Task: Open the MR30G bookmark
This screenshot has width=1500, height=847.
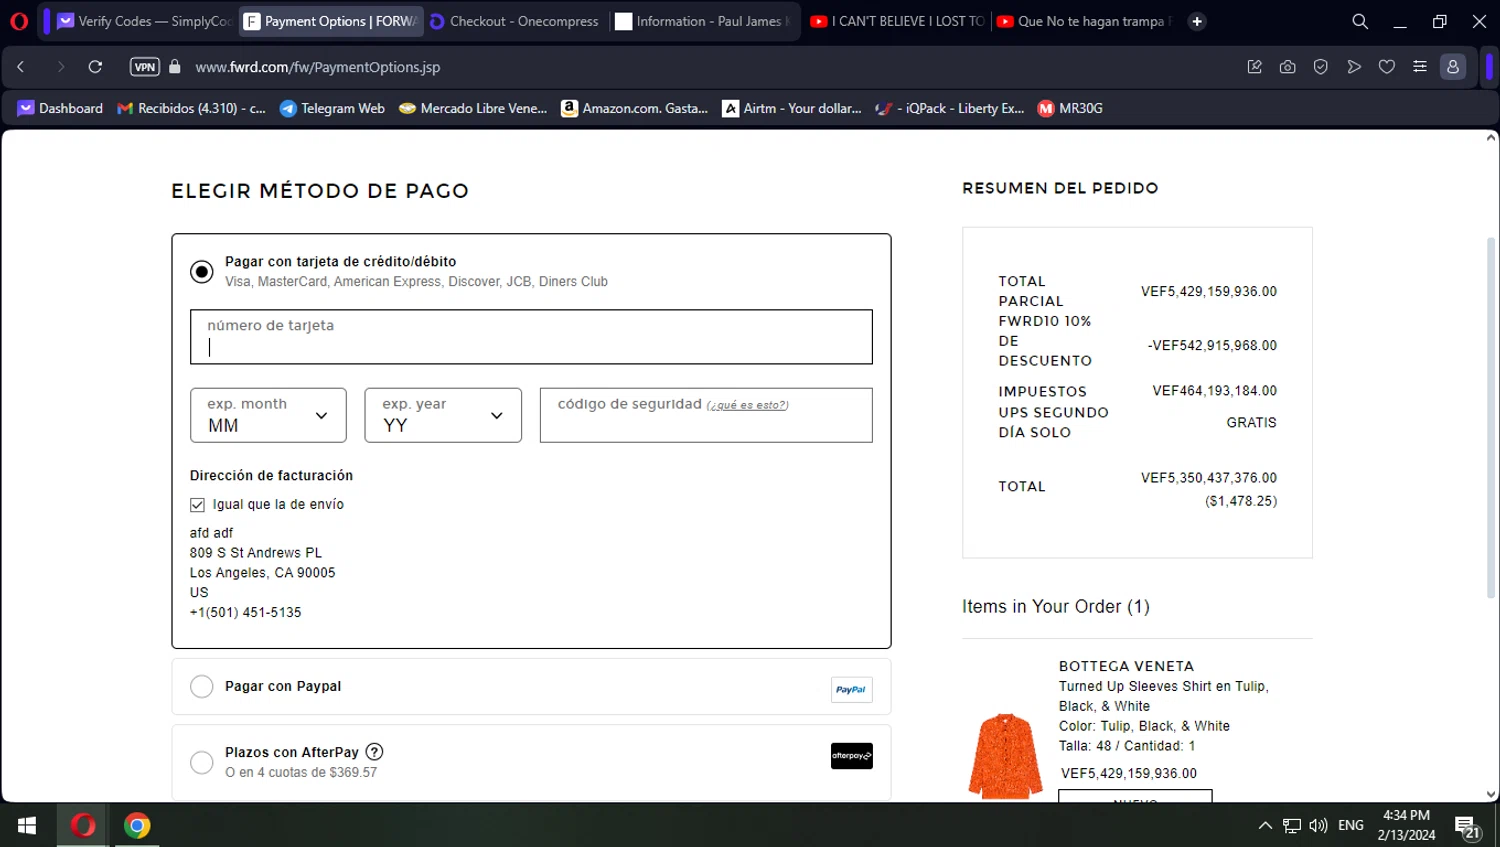Action: (x=1070, y=108)
